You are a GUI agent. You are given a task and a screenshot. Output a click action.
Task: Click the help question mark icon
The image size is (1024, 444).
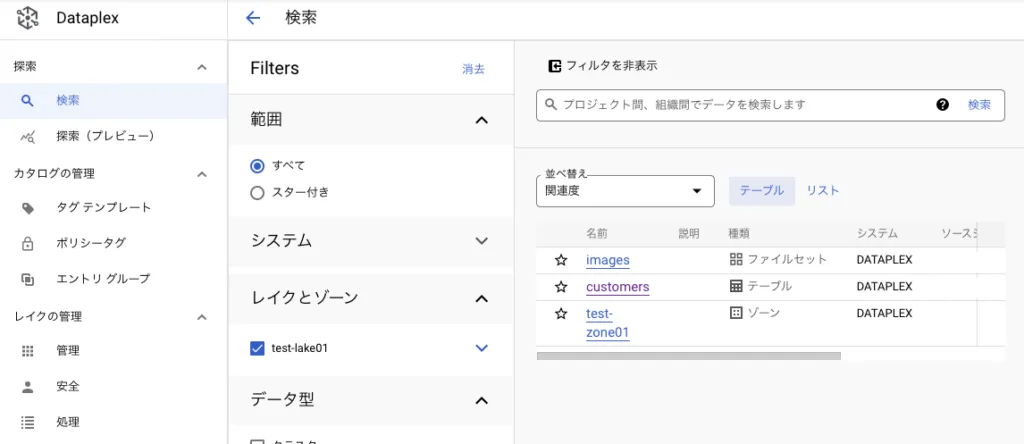(942, 105)
